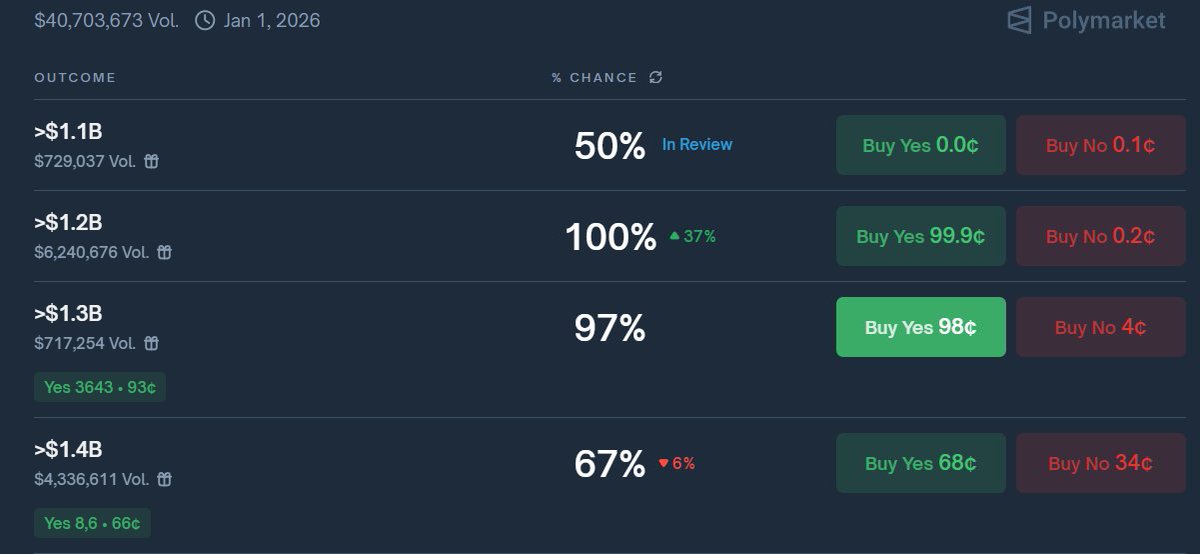Click the gift icon next to $717,254 Vol.
This screenshot has height=554, width=1200.
[151, 343]
